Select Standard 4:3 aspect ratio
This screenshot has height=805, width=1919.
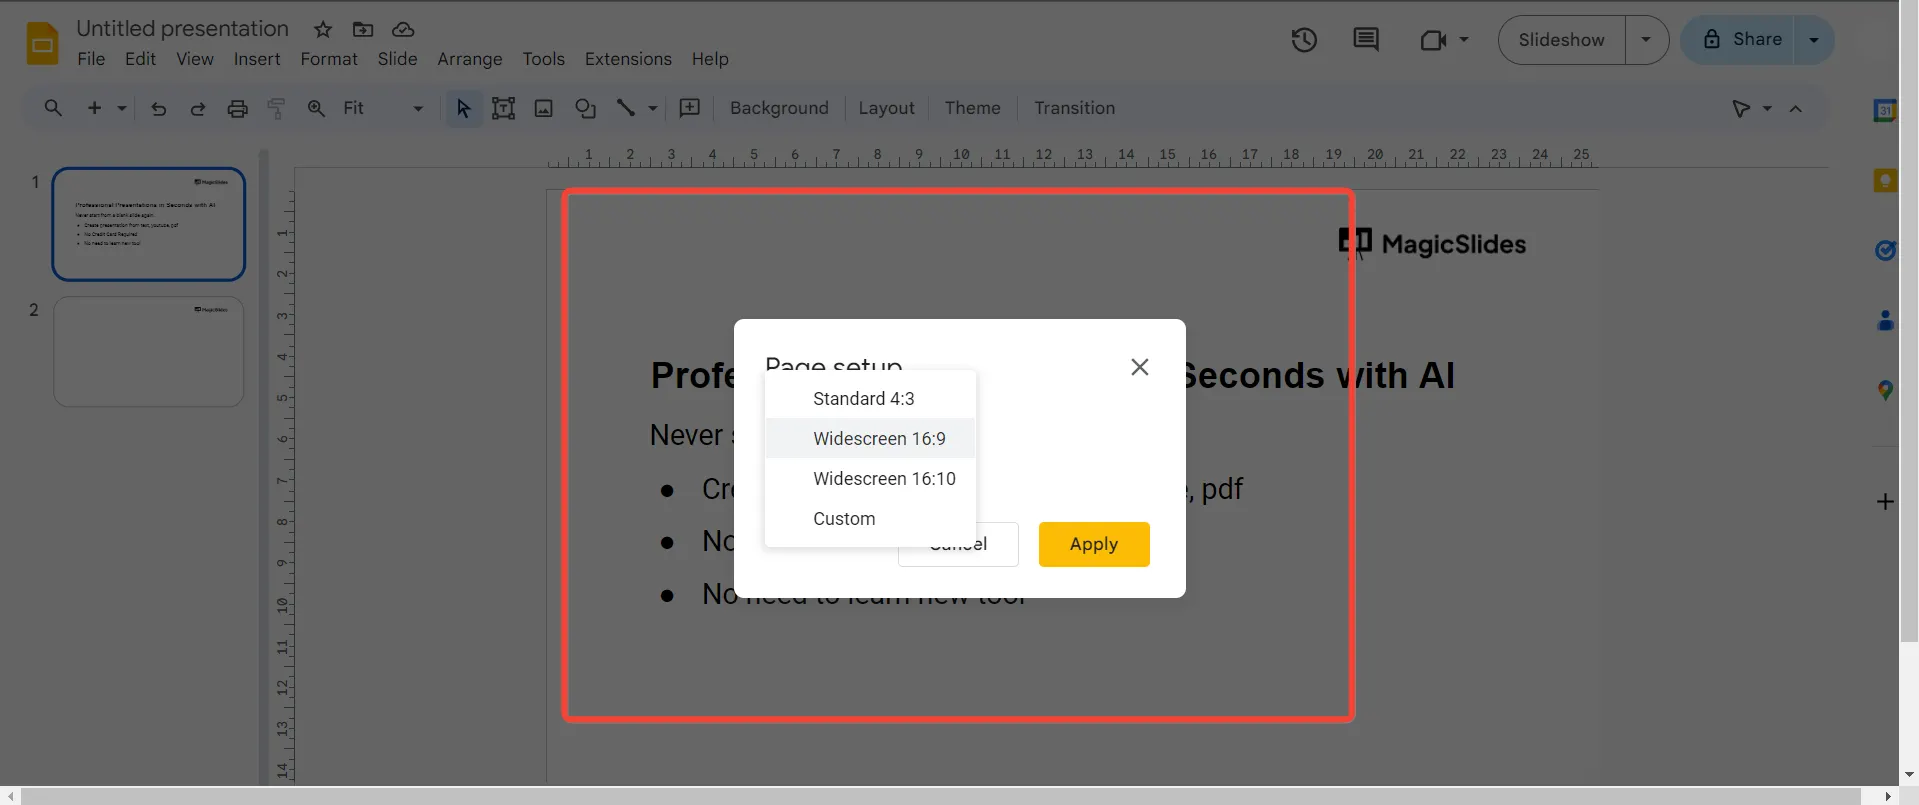(870, 398)
